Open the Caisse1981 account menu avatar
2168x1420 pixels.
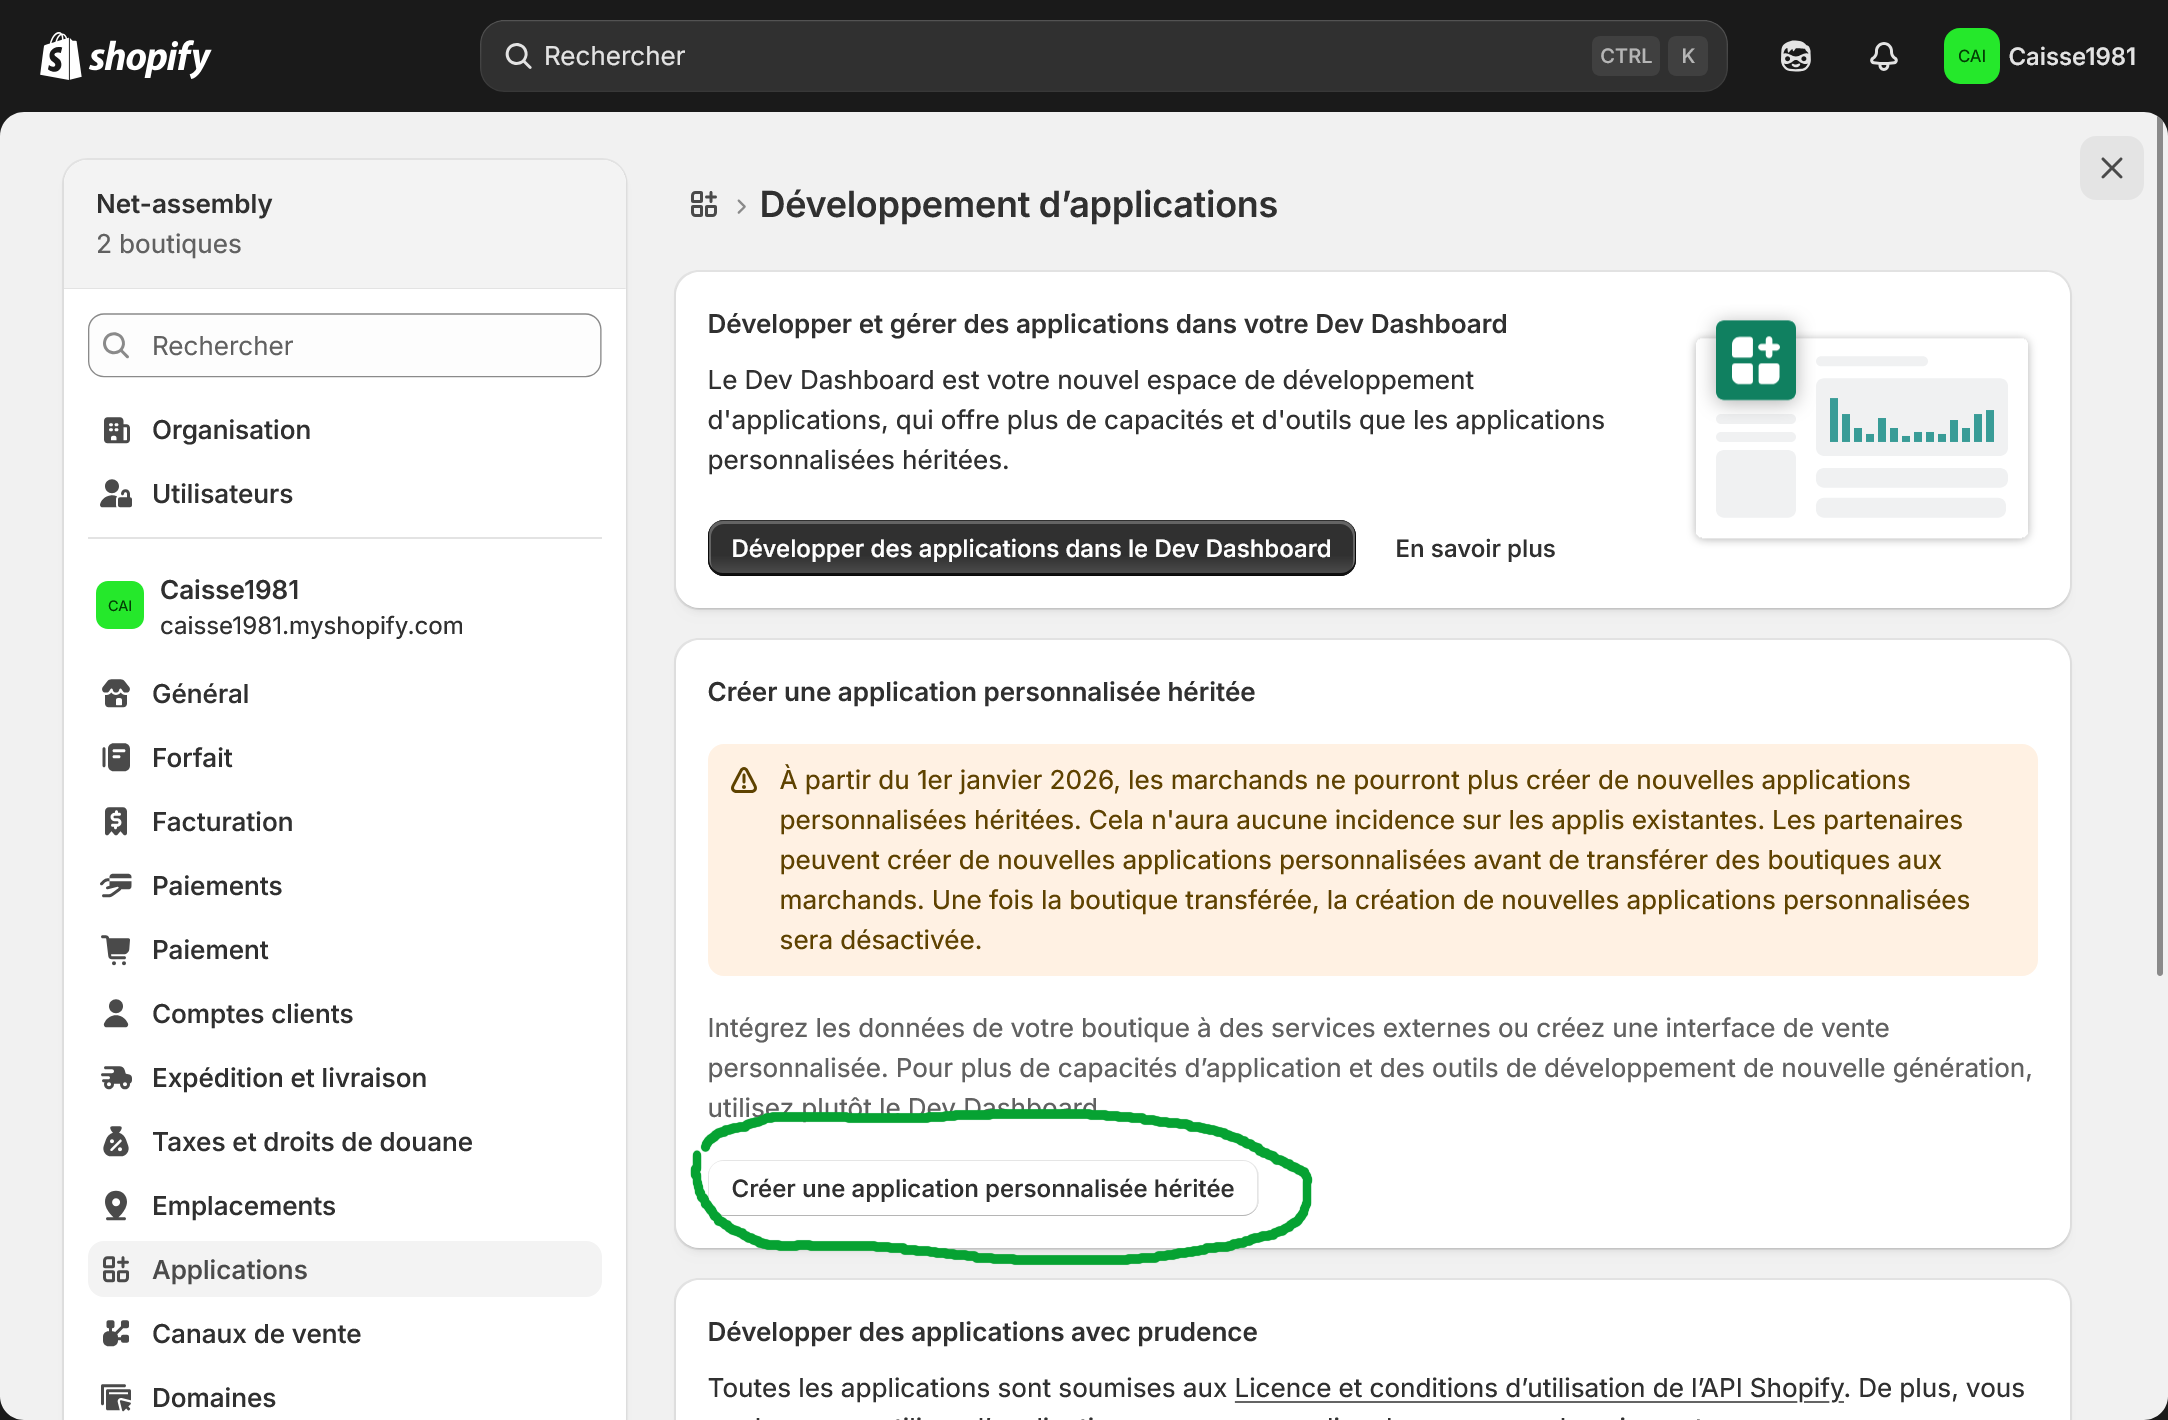point(1970,56)
